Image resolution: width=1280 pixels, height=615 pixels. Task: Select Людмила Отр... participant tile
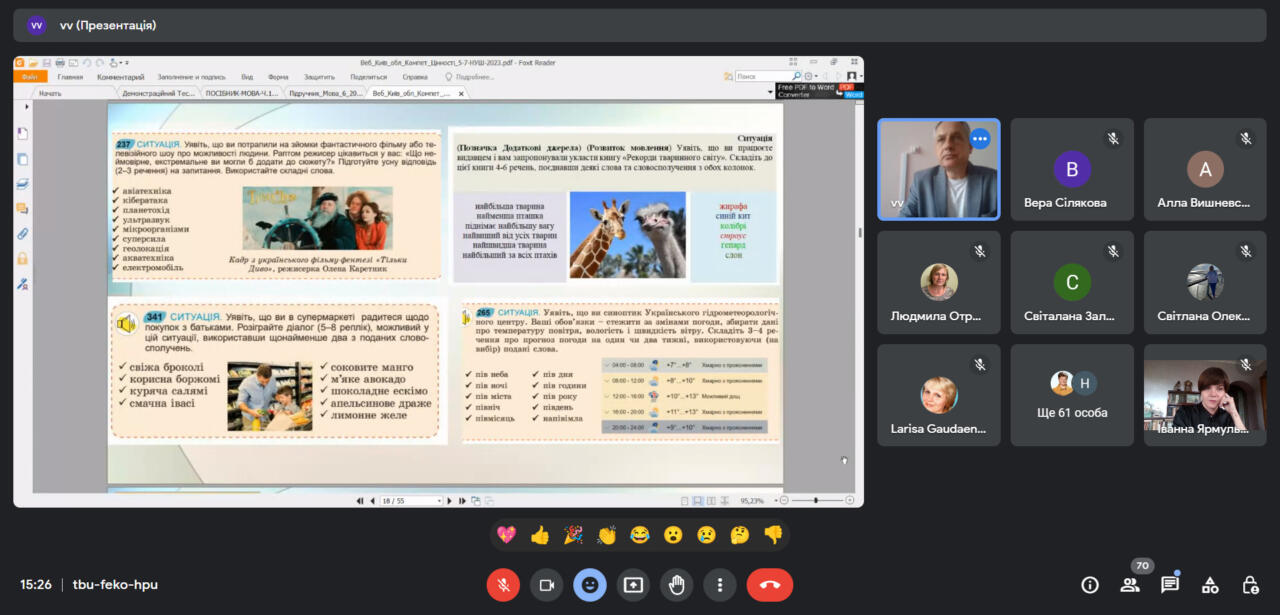pyautogui.click(x=939, y=283)
